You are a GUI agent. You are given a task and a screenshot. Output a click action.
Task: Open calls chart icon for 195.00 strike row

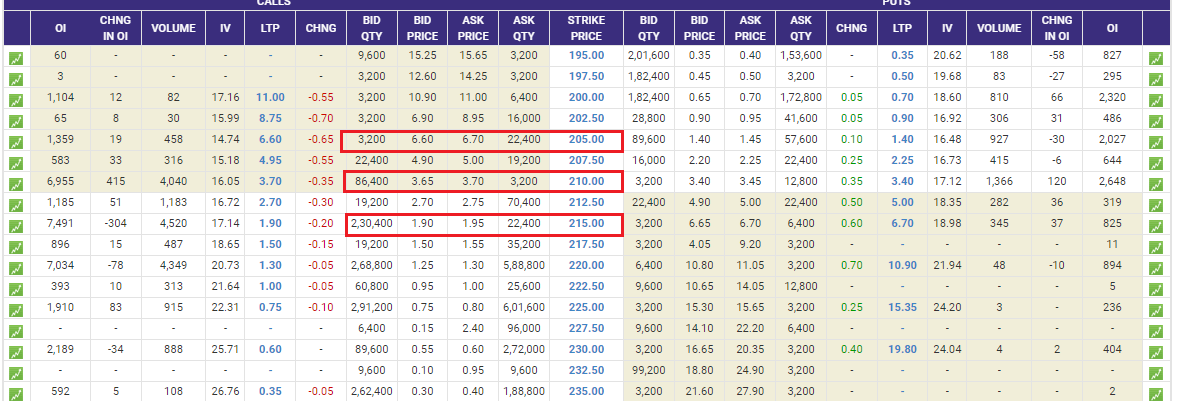click(x=16, y=56)
